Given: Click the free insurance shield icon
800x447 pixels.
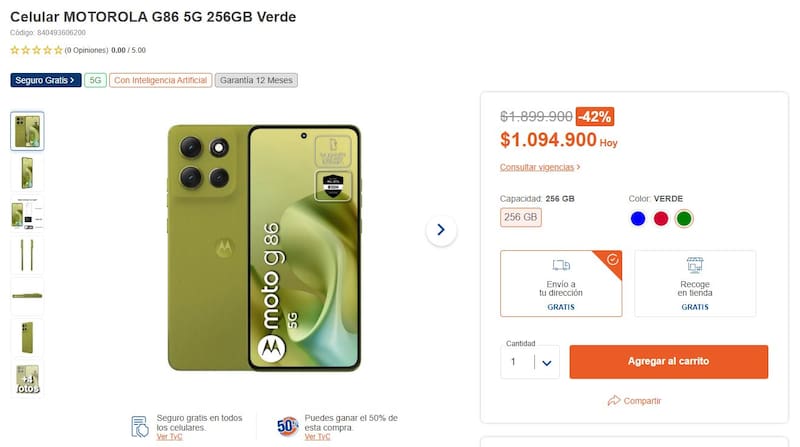Looking at the screenshot, I should [x=141, y=426].
